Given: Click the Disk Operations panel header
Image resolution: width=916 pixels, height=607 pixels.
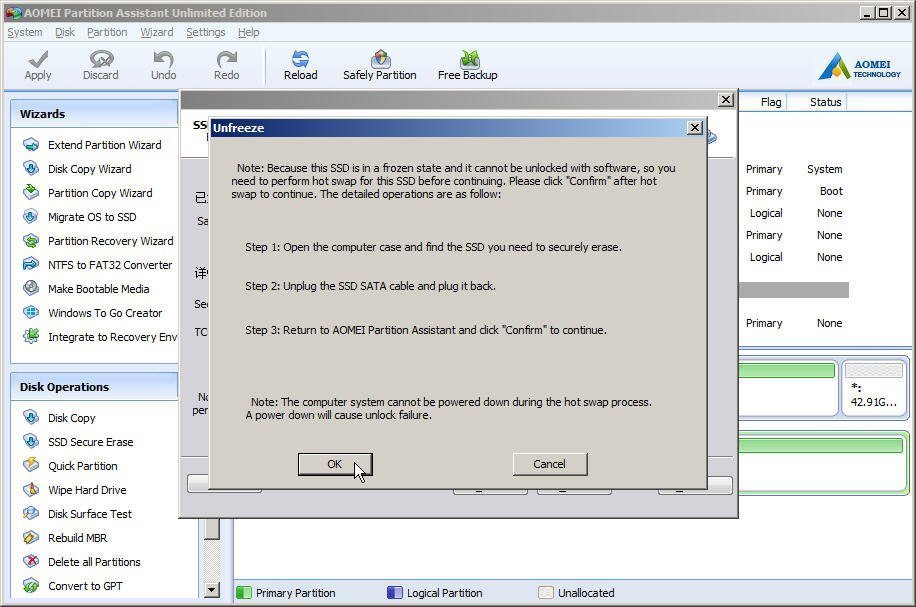Looking at the screenshot, I should pos(94,387).
